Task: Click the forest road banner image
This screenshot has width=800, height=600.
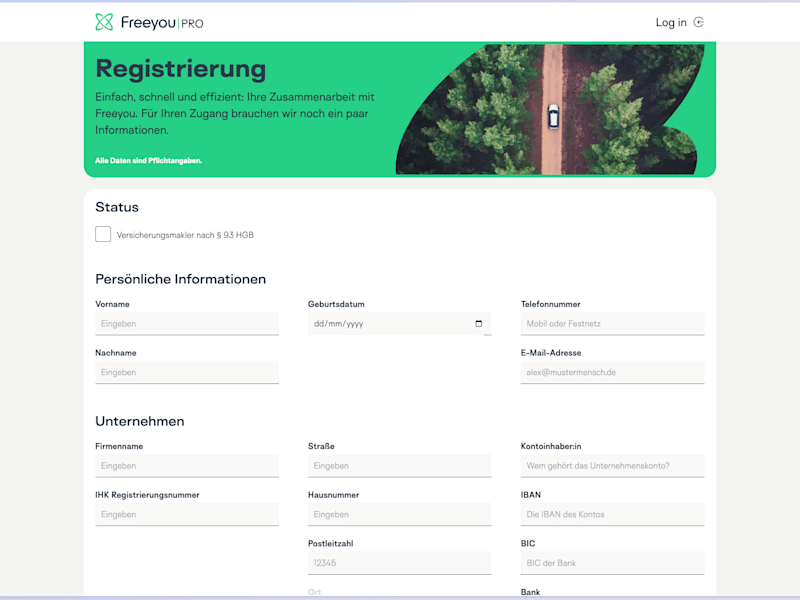Action: tap(550, 109)
